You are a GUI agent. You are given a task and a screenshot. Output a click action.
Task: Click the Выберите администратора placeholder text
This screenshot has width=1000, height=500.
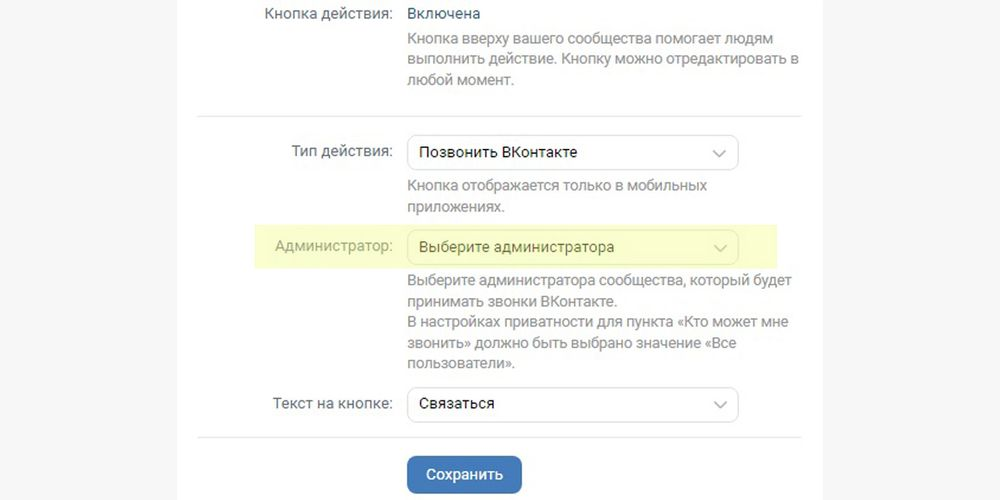point(517,247)
